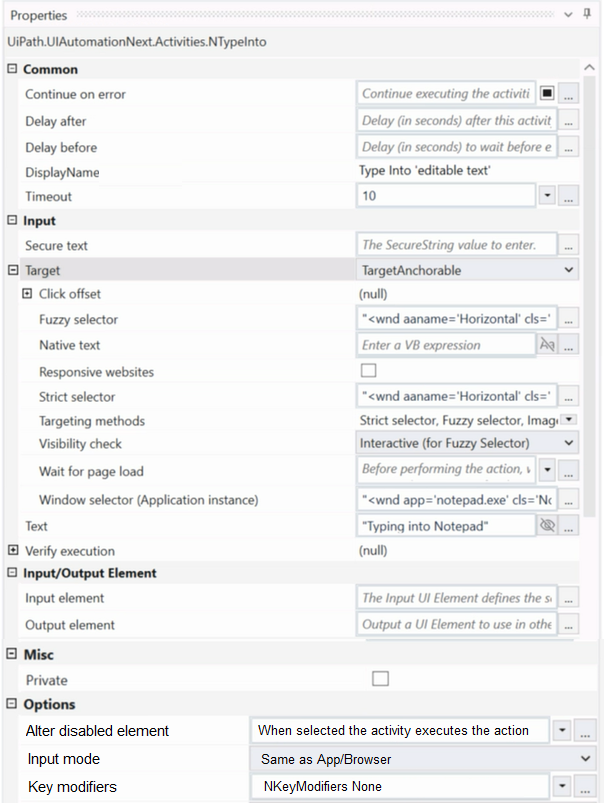This screenshot has height=803, width=609.
Task: Click the Timeout value field
Action: click(446, 196)
